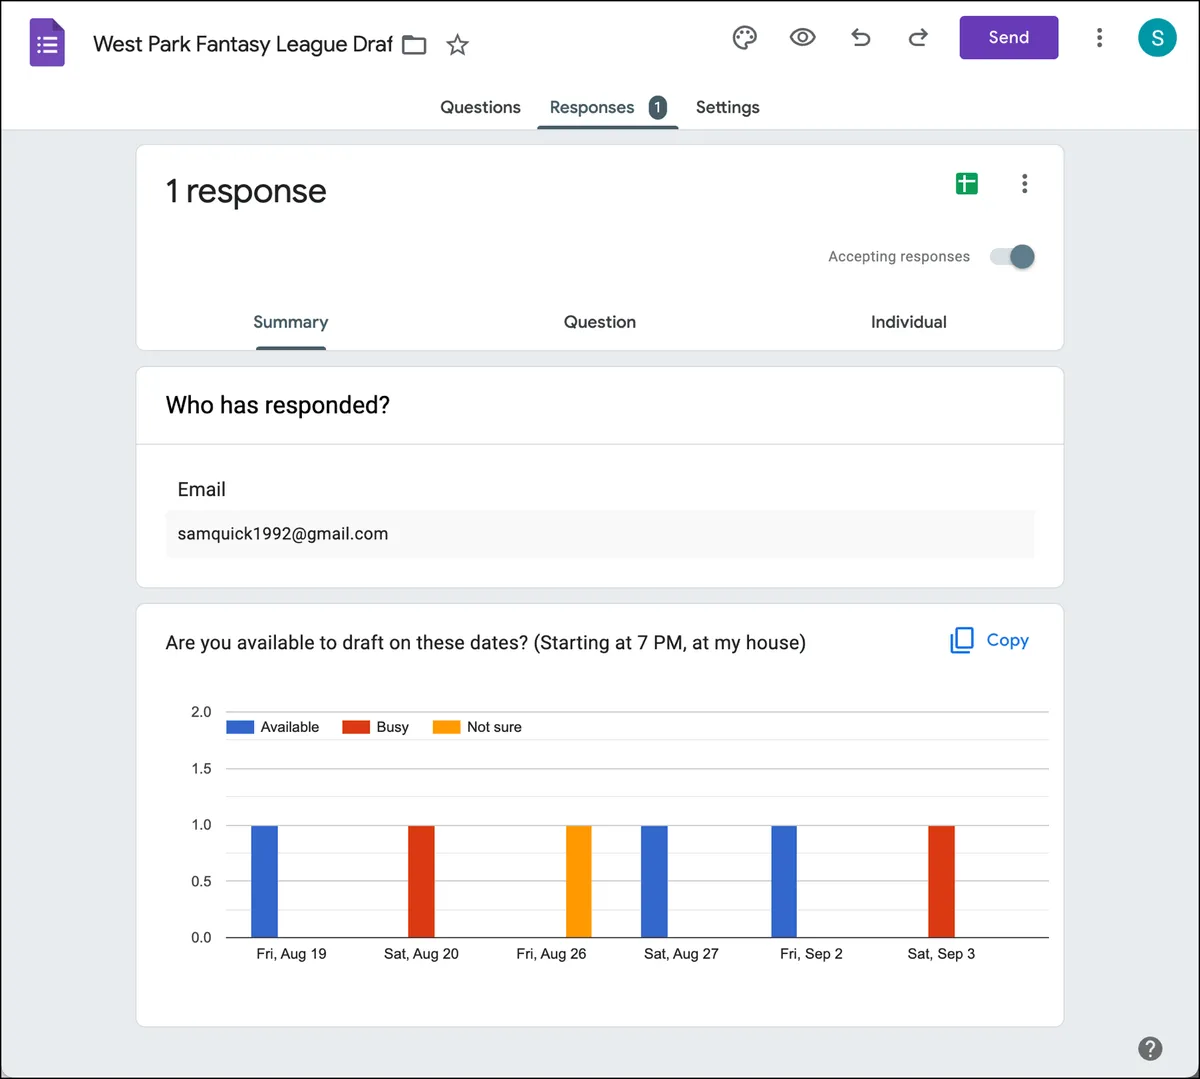
Task: Open the responses card three-dot menu
Action: coord(1024,183)
